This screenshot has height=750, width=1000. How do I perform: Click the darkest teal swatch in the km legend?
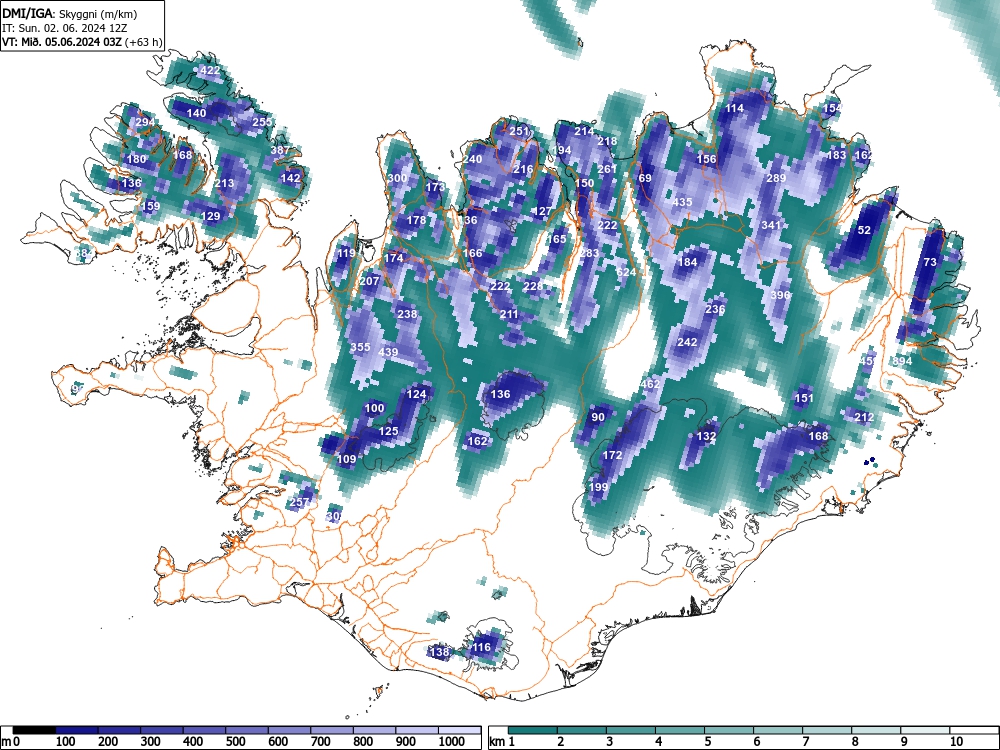tap(533, 730)
